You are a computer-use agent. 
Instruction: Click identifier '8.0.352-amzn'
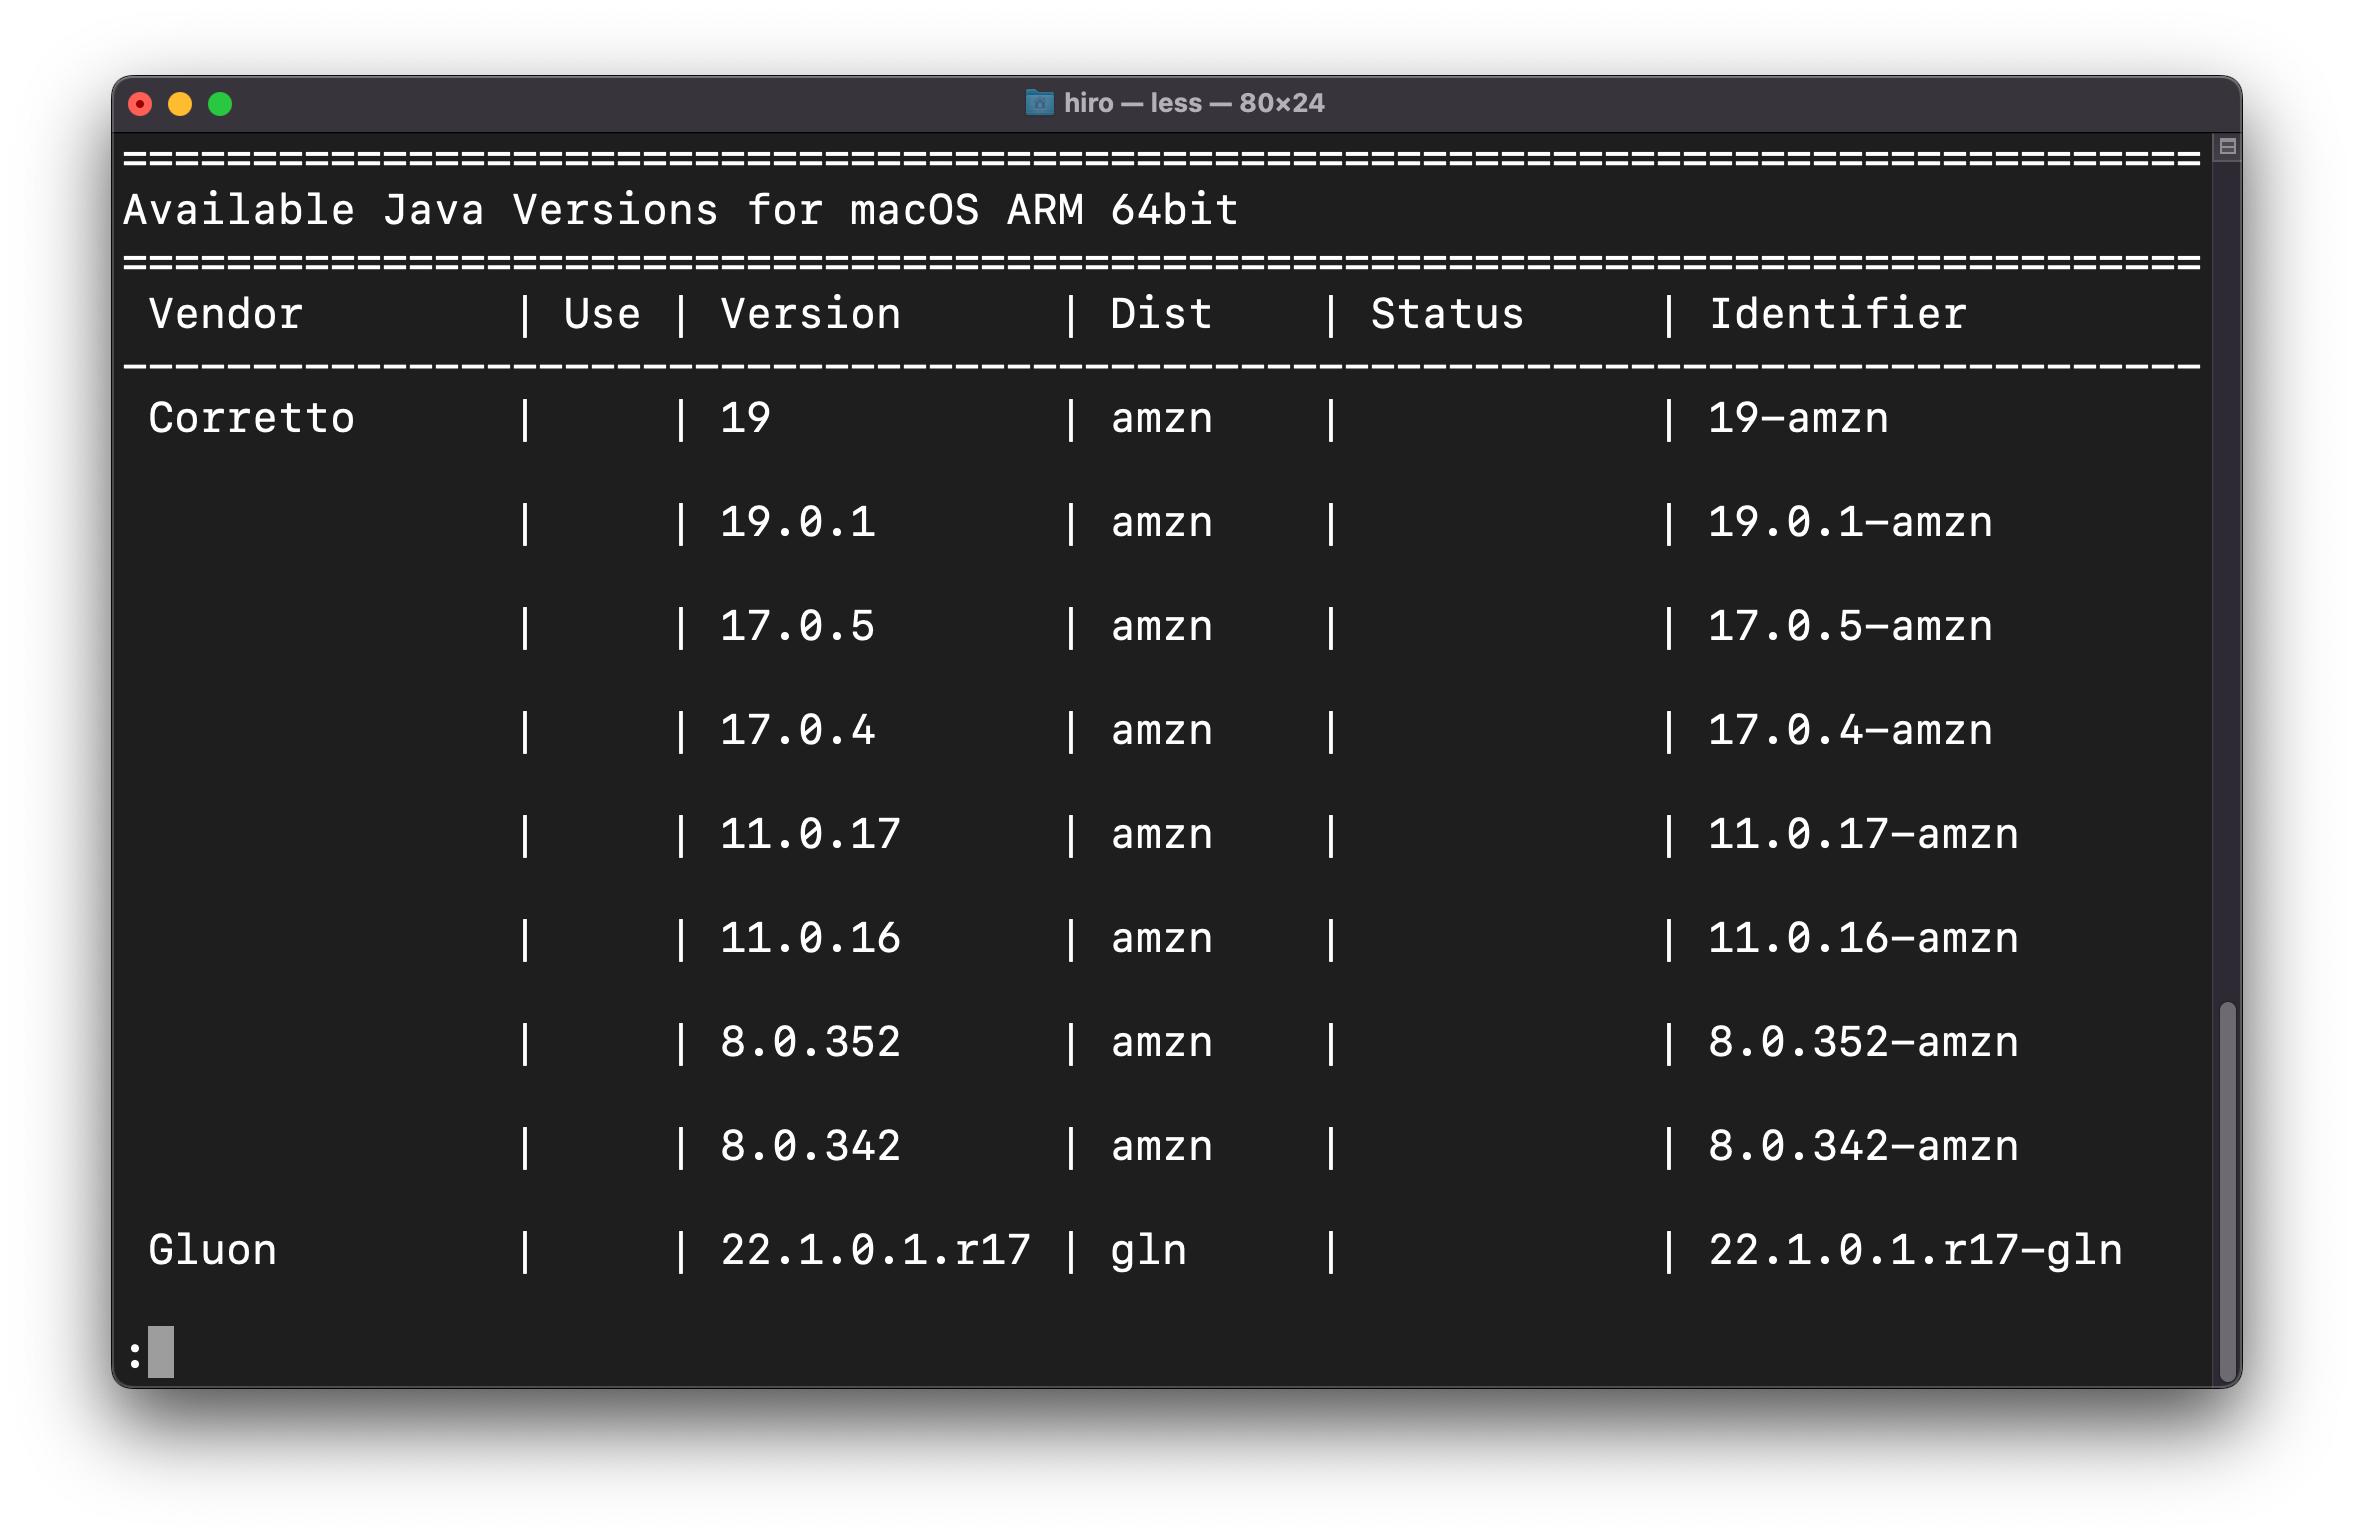pyautogui.click(x=1864, y=1042)
